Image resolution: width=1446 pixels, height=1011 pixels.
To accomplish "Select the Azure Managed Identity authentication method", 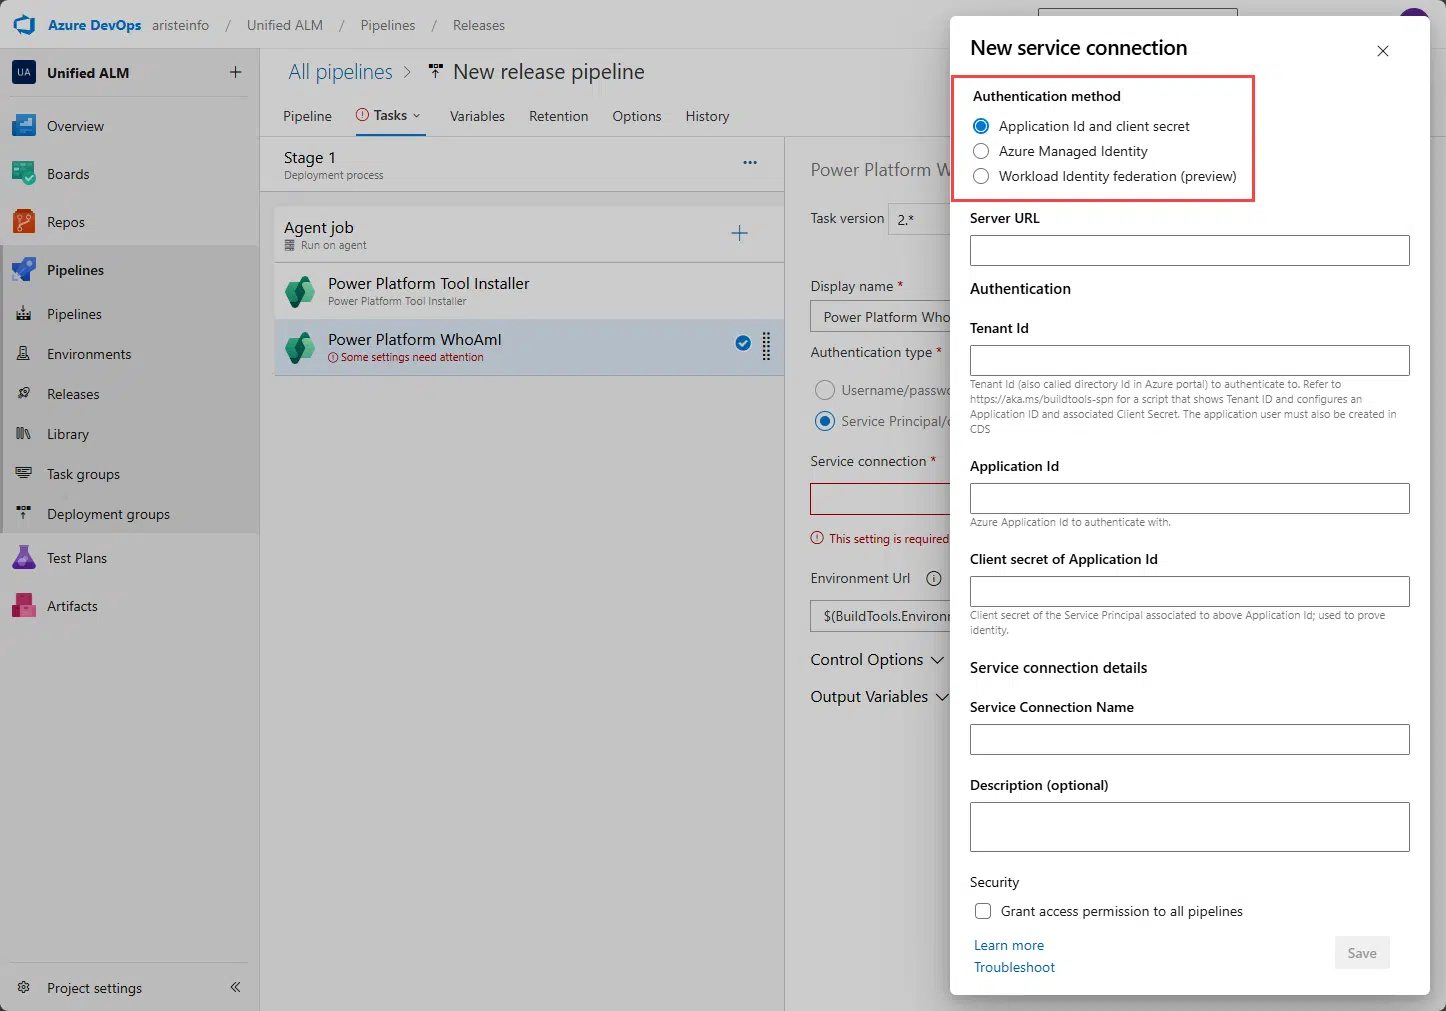I will pyautogui.click(x=981, y=151).
